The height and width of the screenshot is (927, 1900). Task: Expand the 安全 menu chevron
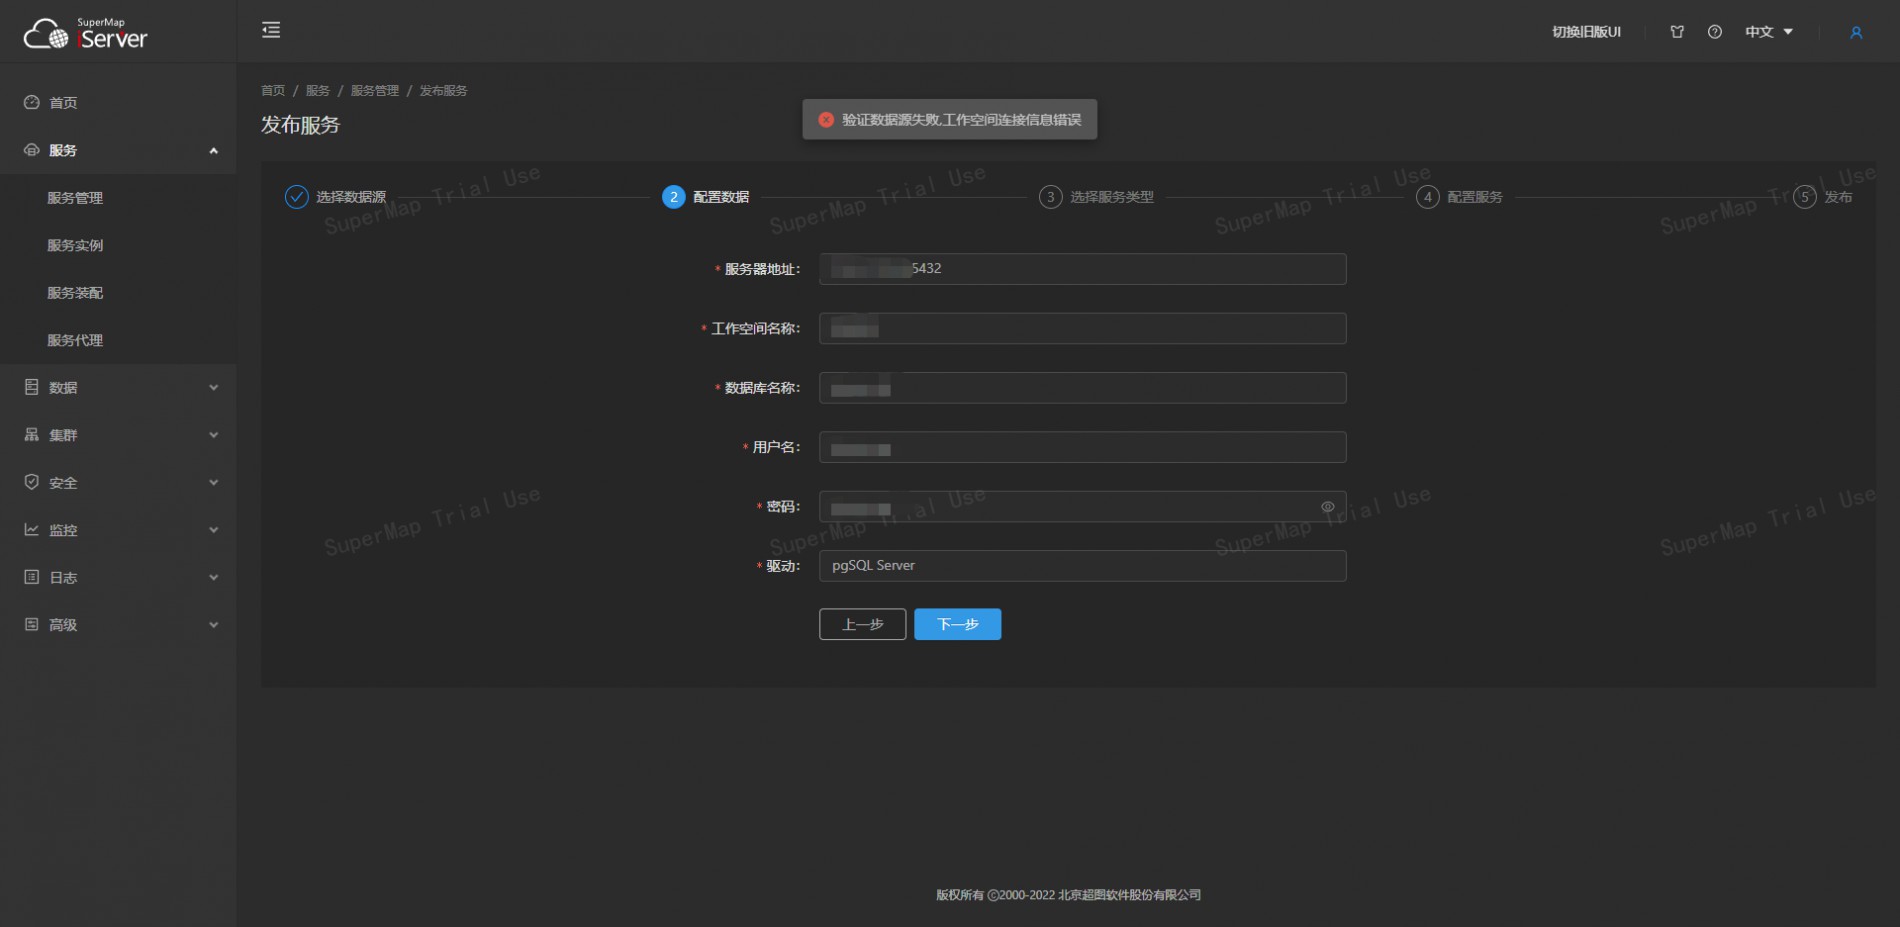coord(213,483)
